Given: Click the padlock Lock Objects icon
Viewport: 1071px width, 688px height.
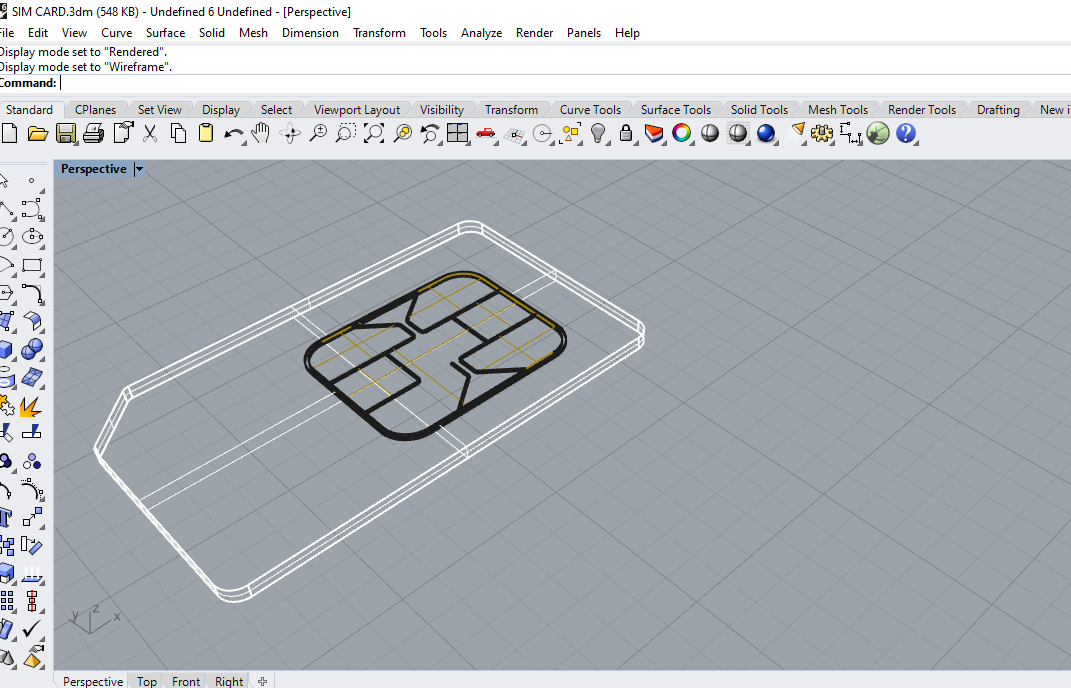Looking at the screenshot, I should click(x=626, y=133).
